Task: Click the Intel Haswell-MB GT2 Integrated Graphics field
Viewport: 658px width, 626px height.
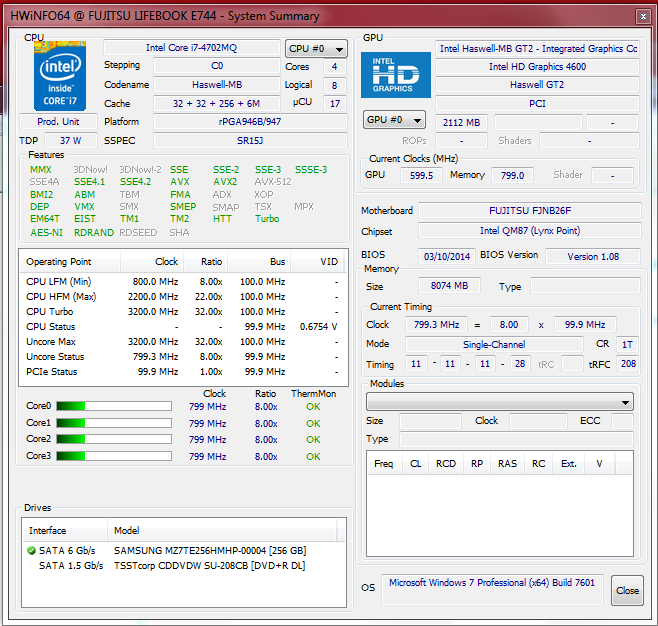Action: coord(537,49)
